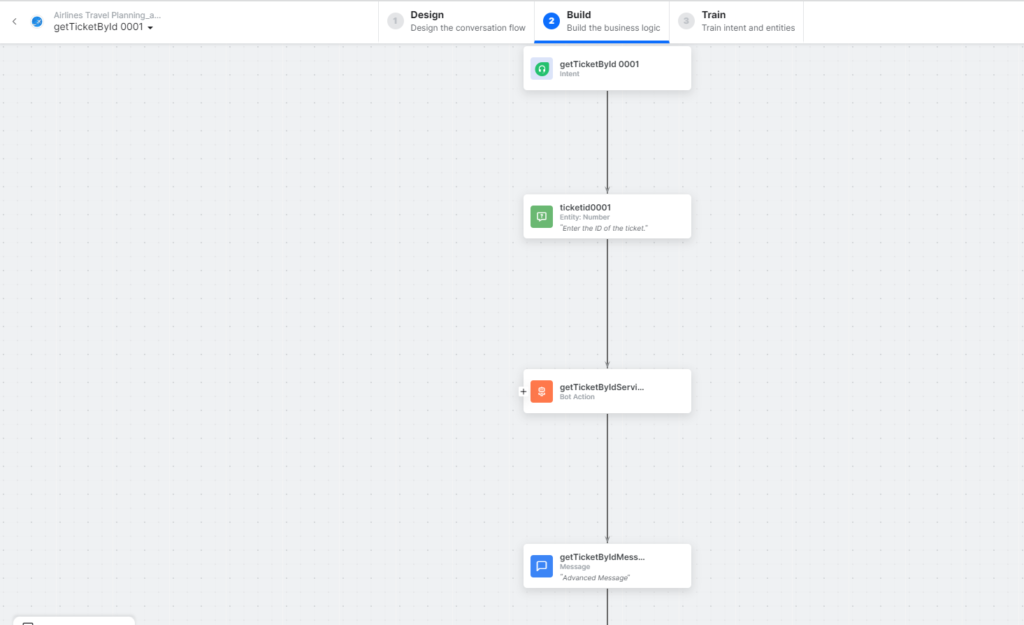The height and width of the screenshot is (625, 1024).
Task: Click the orange Bot Action icon on getTicketByIdServi node
Action: pos(541,391)
